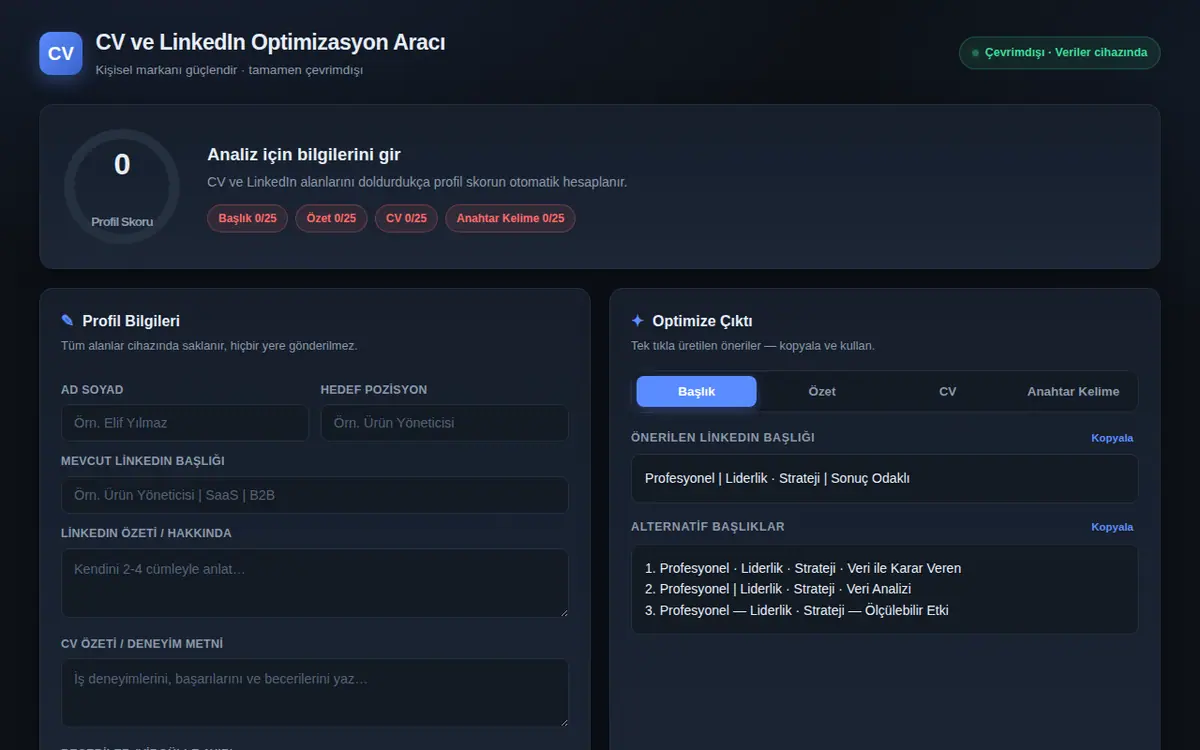Click the green offline status dot
This screenshot has height=750, width=1200.
[x=975, y=53]
